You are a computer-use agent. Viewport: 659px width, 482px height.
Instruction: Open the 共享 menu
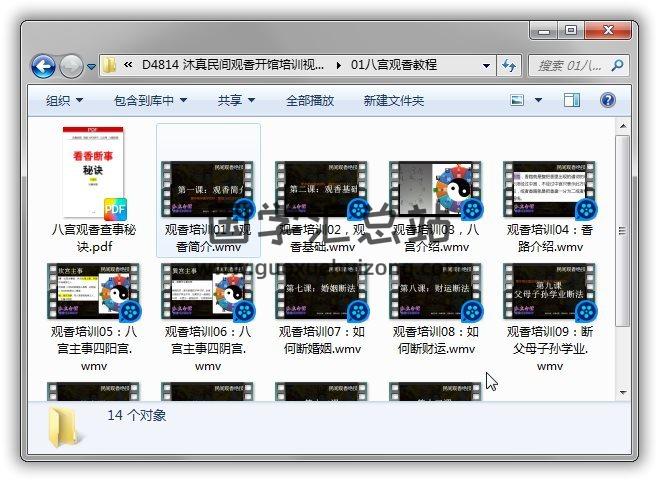click(x=236, y=100)
